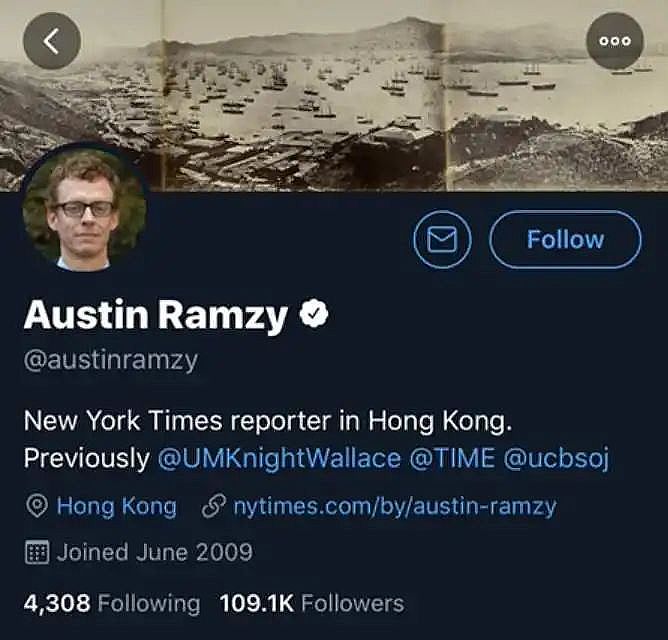Open direct message via envelope icon
The height and width of the screenshot is (640, 668).
pos(442,239)
